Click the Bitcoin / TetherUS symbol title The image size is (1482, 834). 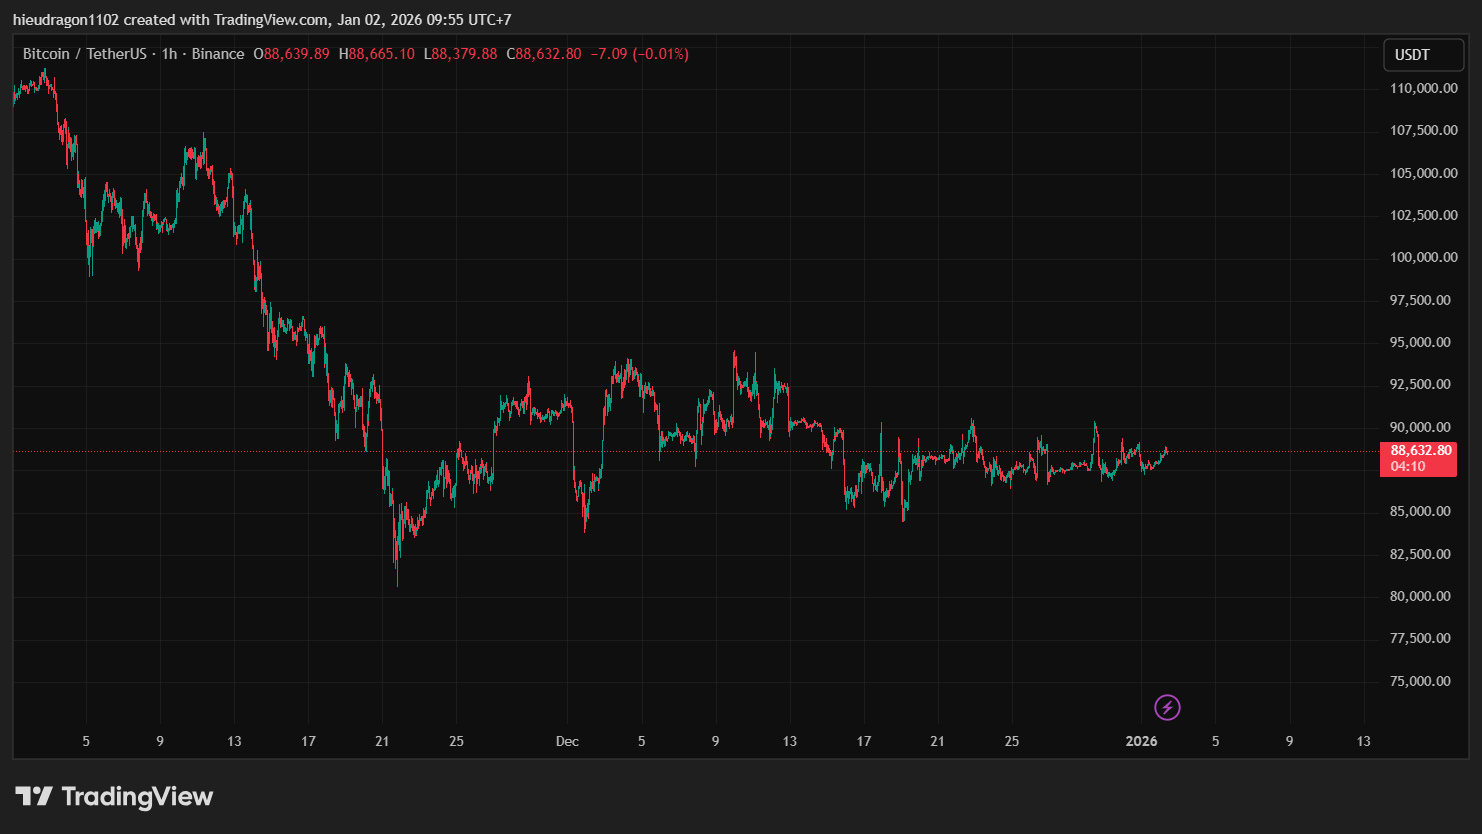86,54
